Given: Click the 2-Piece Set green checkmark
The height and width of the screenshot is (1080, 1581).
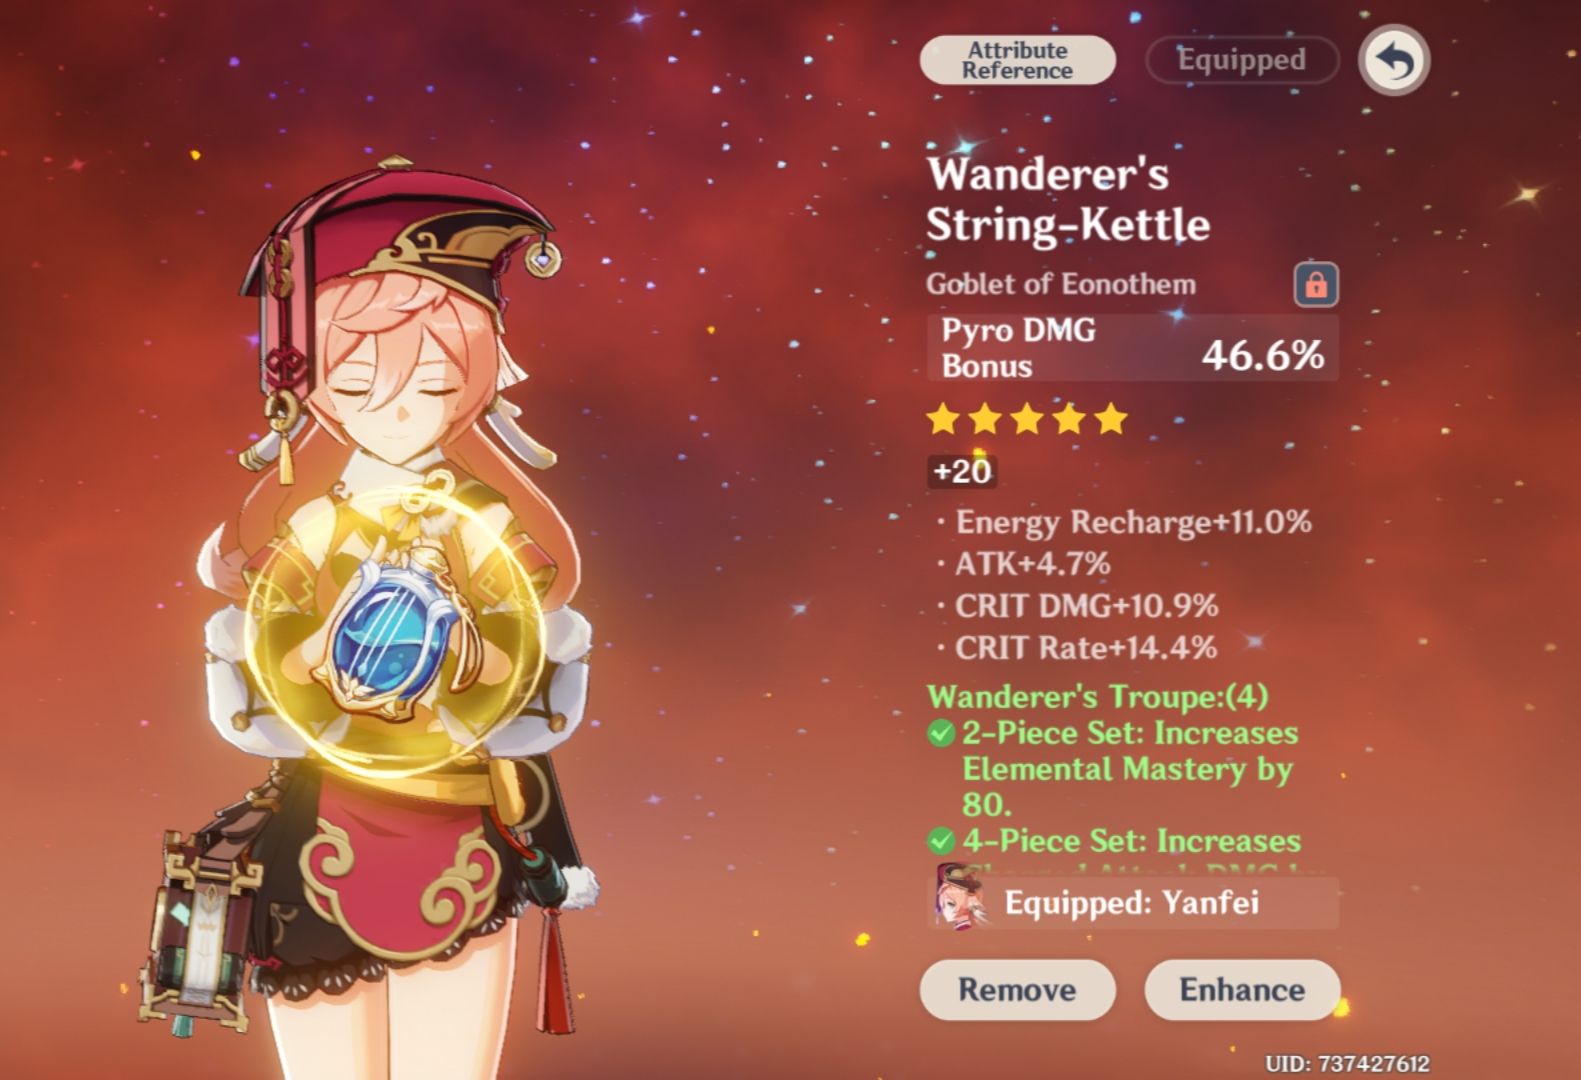Looking at the screenshot, I should [x=941, y=734].
